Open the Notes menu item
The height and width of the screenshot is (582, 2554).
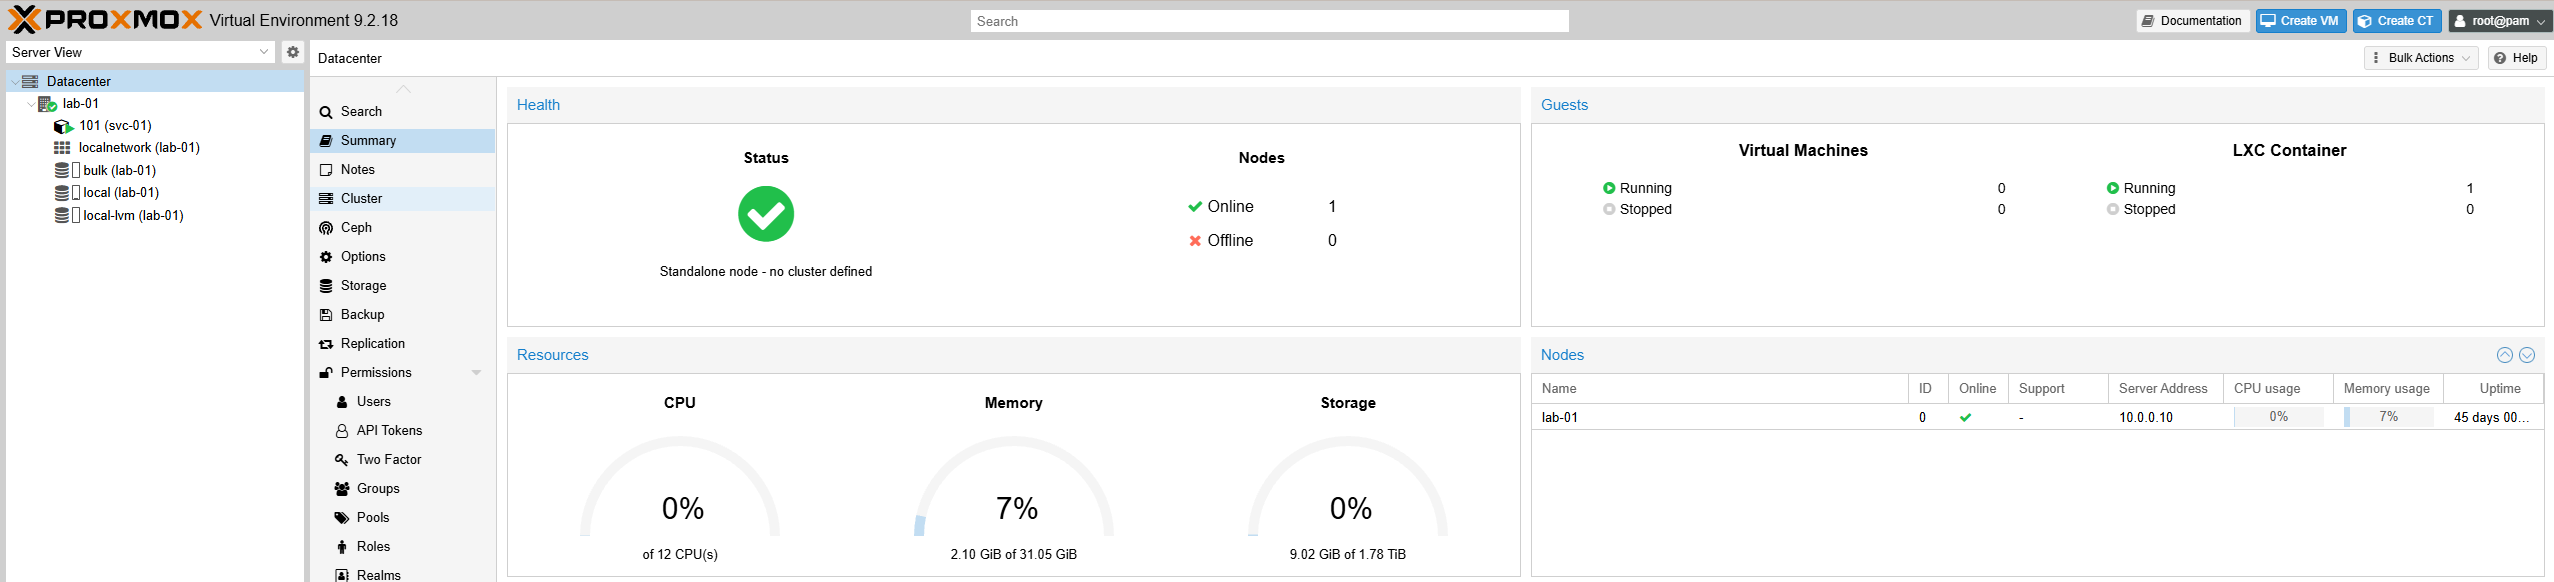point(402,170)
